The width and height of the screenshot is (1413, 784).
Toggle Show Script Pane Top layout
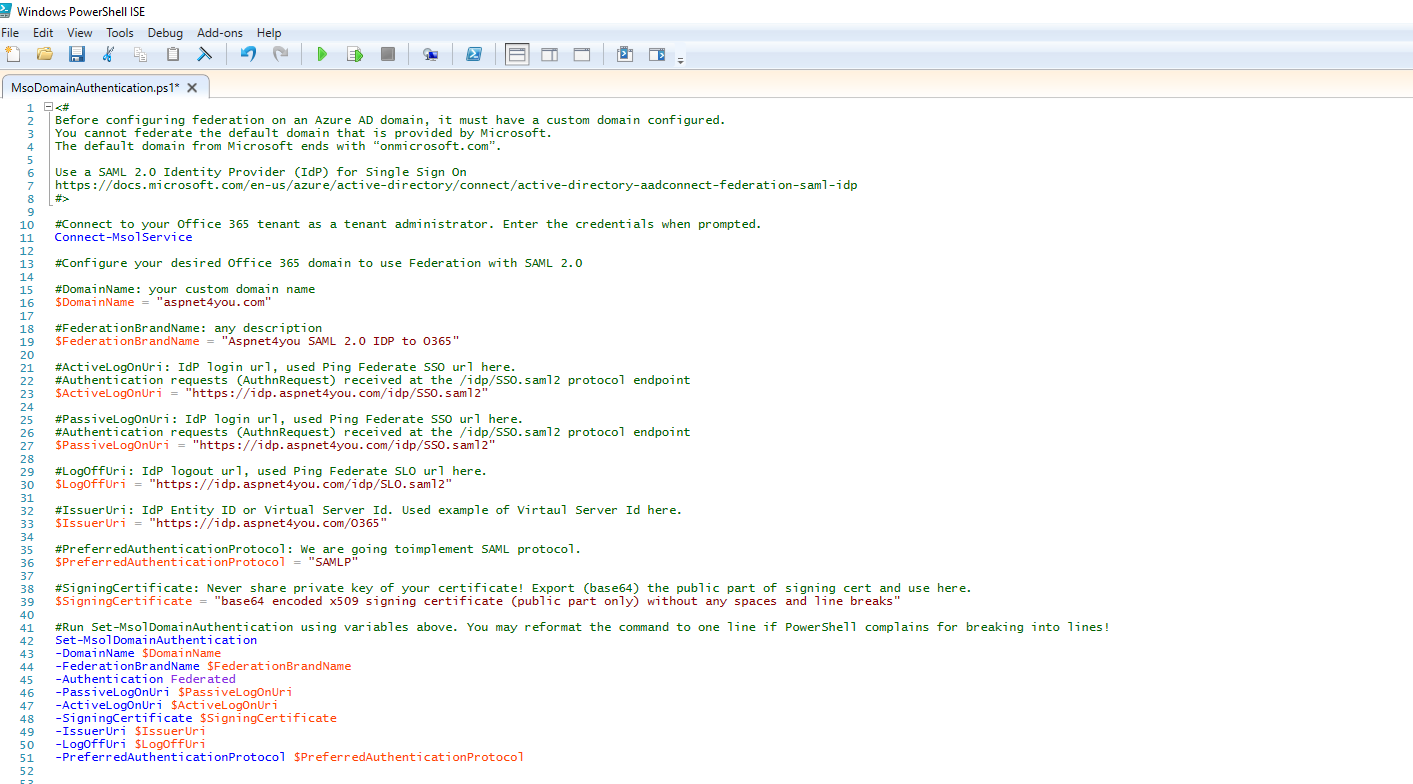517,54
